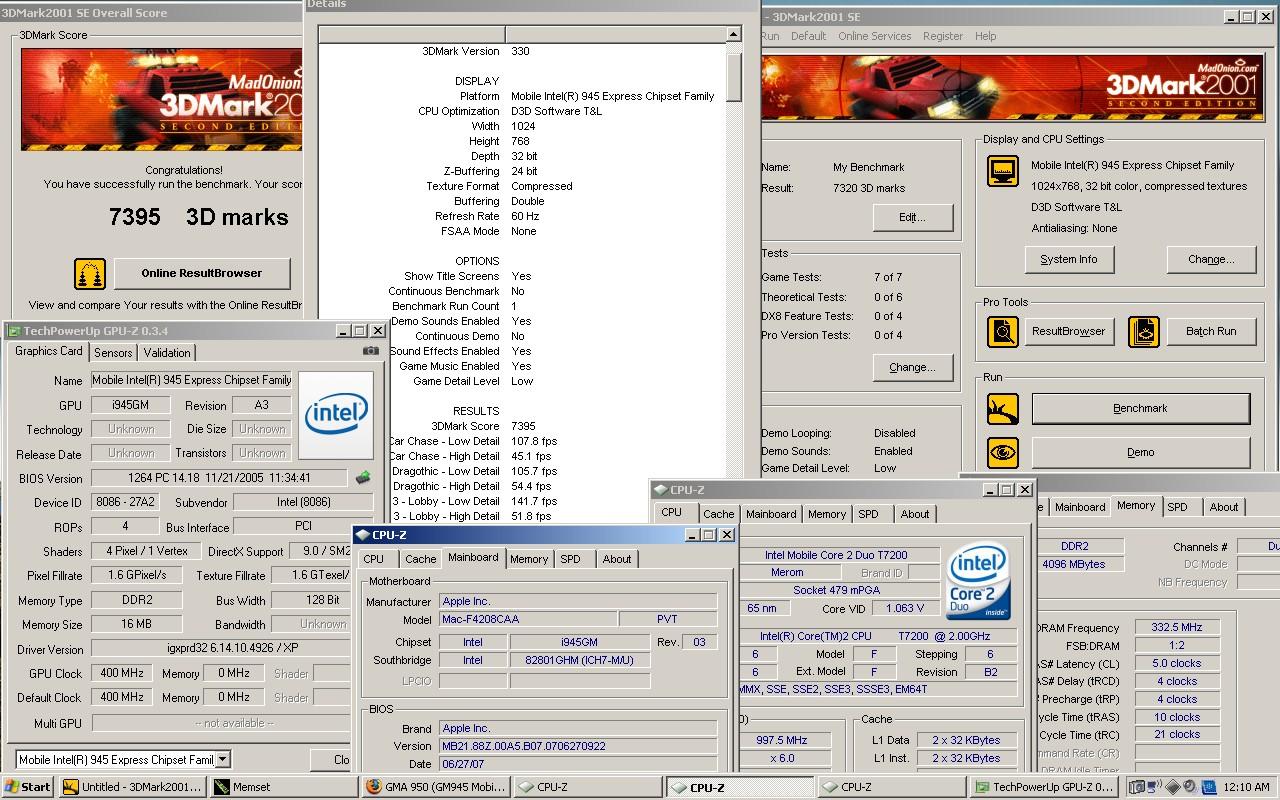Click the BIOS Version field in CPU-Z
This screenshot has height=800, width=1280.
point(578,746)
